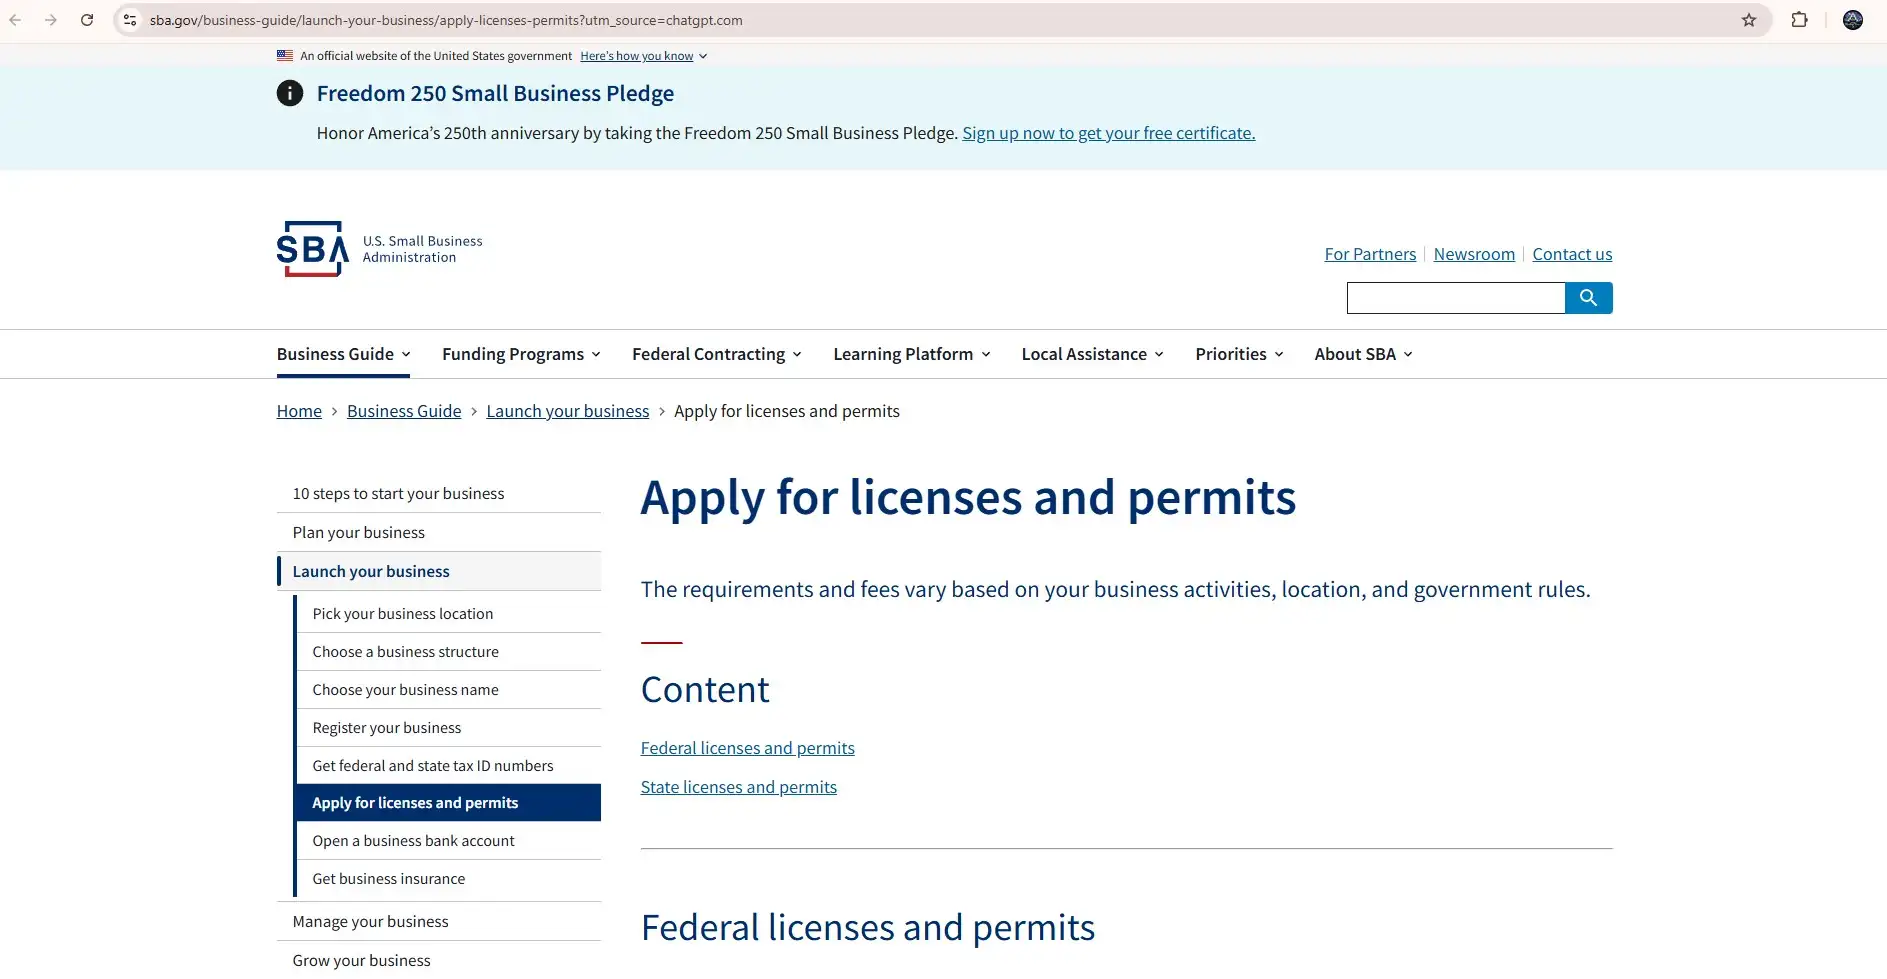Open Federal Contracting dropdown menu

pos(717,354)
